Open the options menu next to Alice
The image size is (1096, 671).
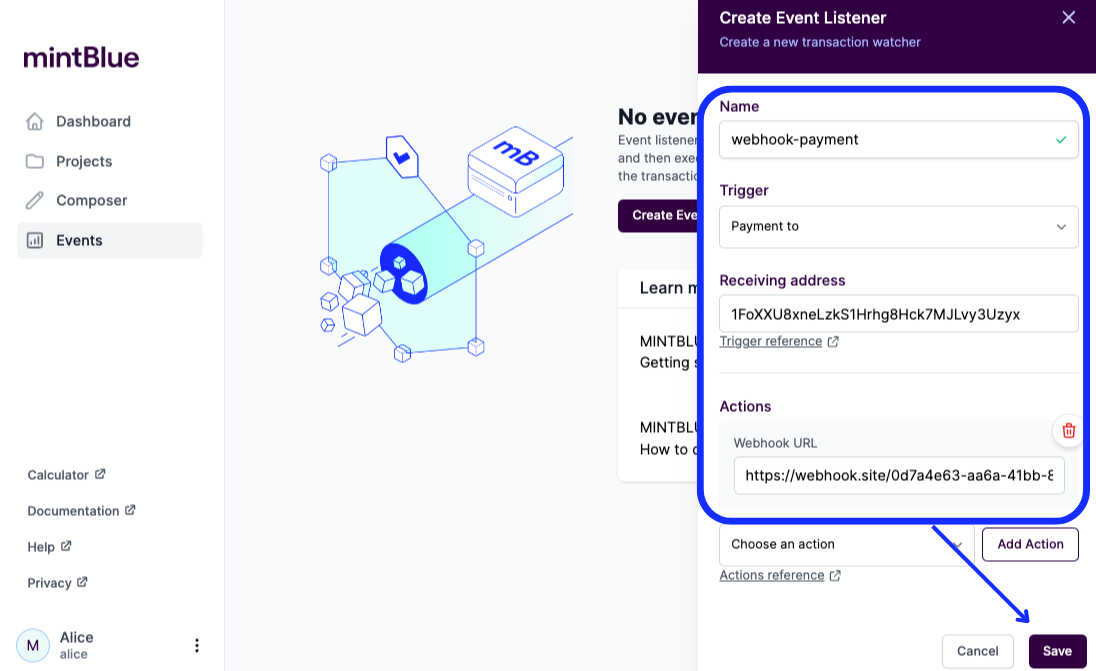click(x=196, y=645)
